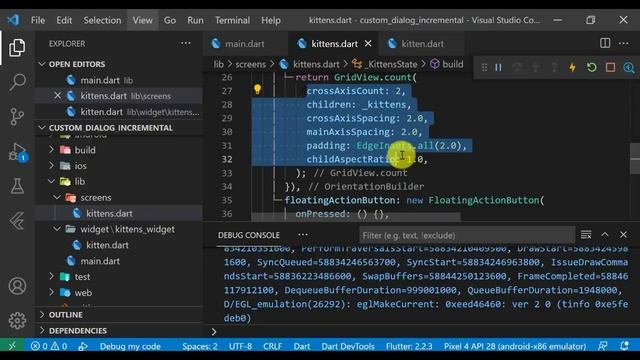Image resolution: width=640 pixels, height=360 pixels.
Task: Click the Debug my code launch configuration
Action: pyautogui.click(x=130, y=346)
